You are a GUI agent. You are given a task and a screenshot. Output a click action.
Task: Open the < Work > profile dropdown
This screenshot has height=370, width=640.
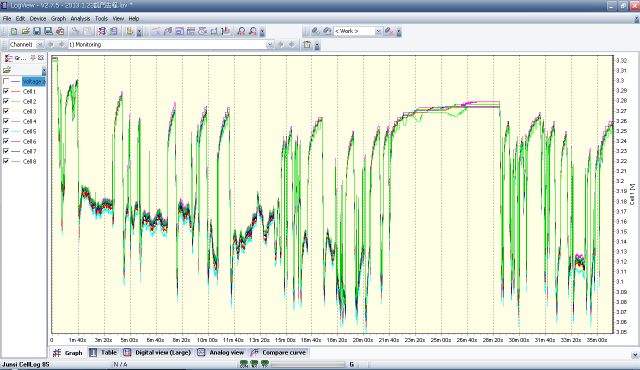[x=378, y=31]
